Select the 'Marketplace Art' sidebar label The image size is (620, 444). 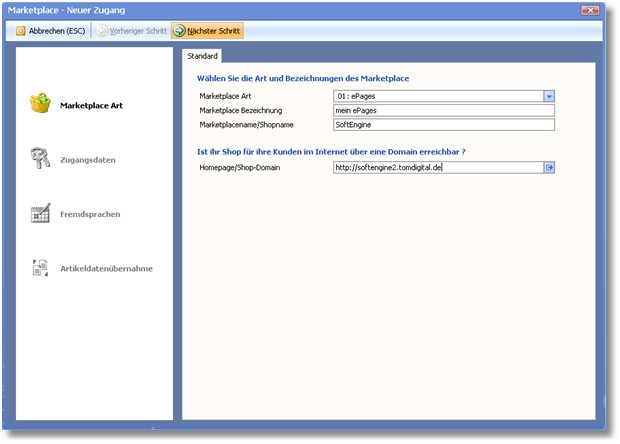pos(92,104)
